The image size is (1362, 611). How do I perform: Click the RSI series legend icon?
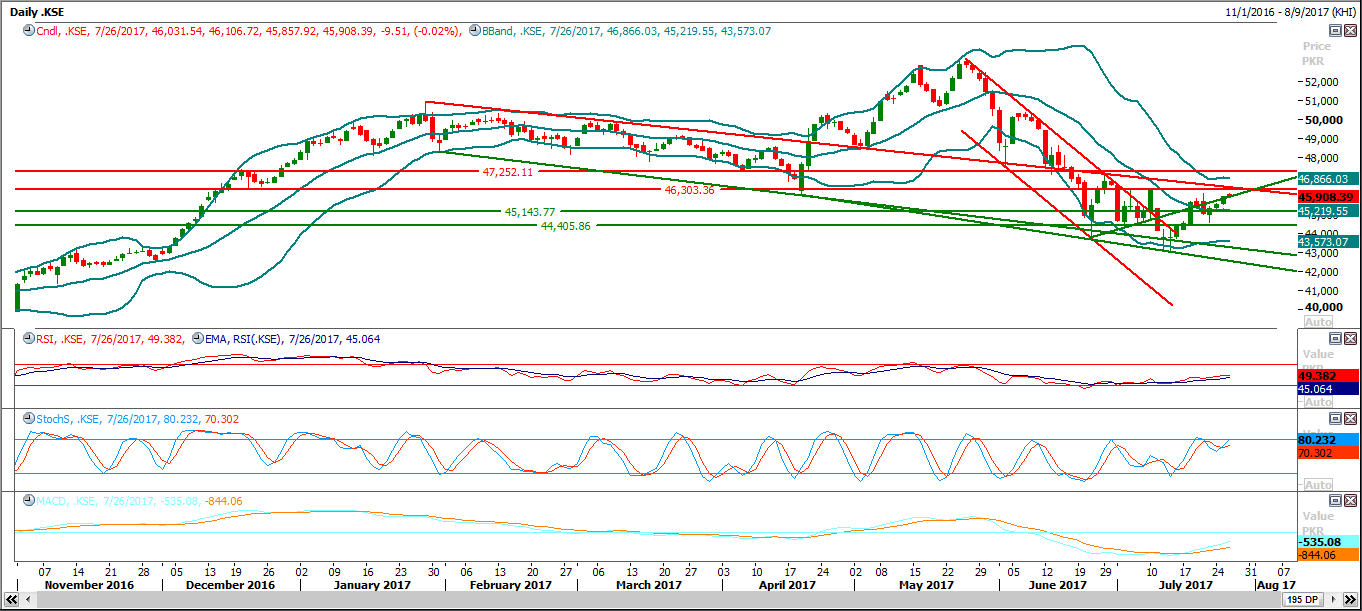[28, 339]
